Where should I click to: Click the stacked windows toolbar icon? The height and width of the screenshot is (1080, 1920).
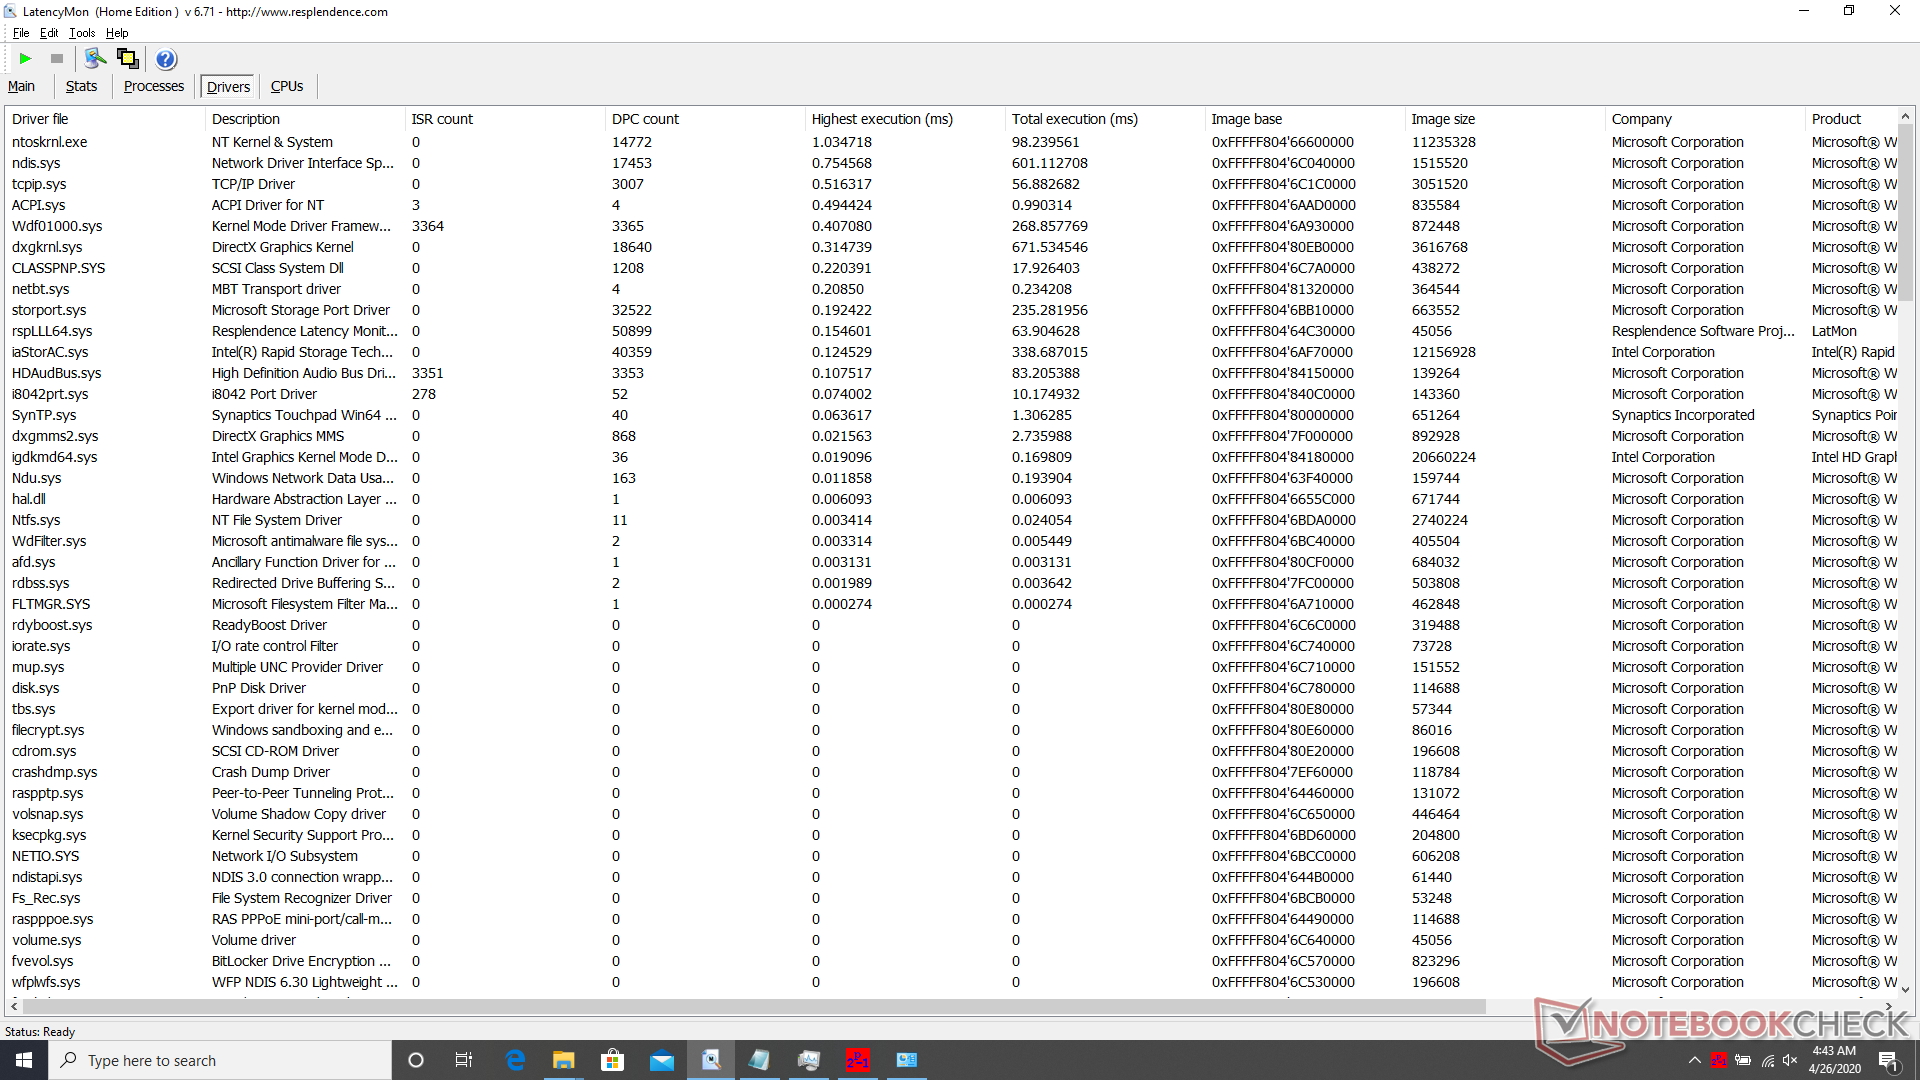[x=128, y=59]
